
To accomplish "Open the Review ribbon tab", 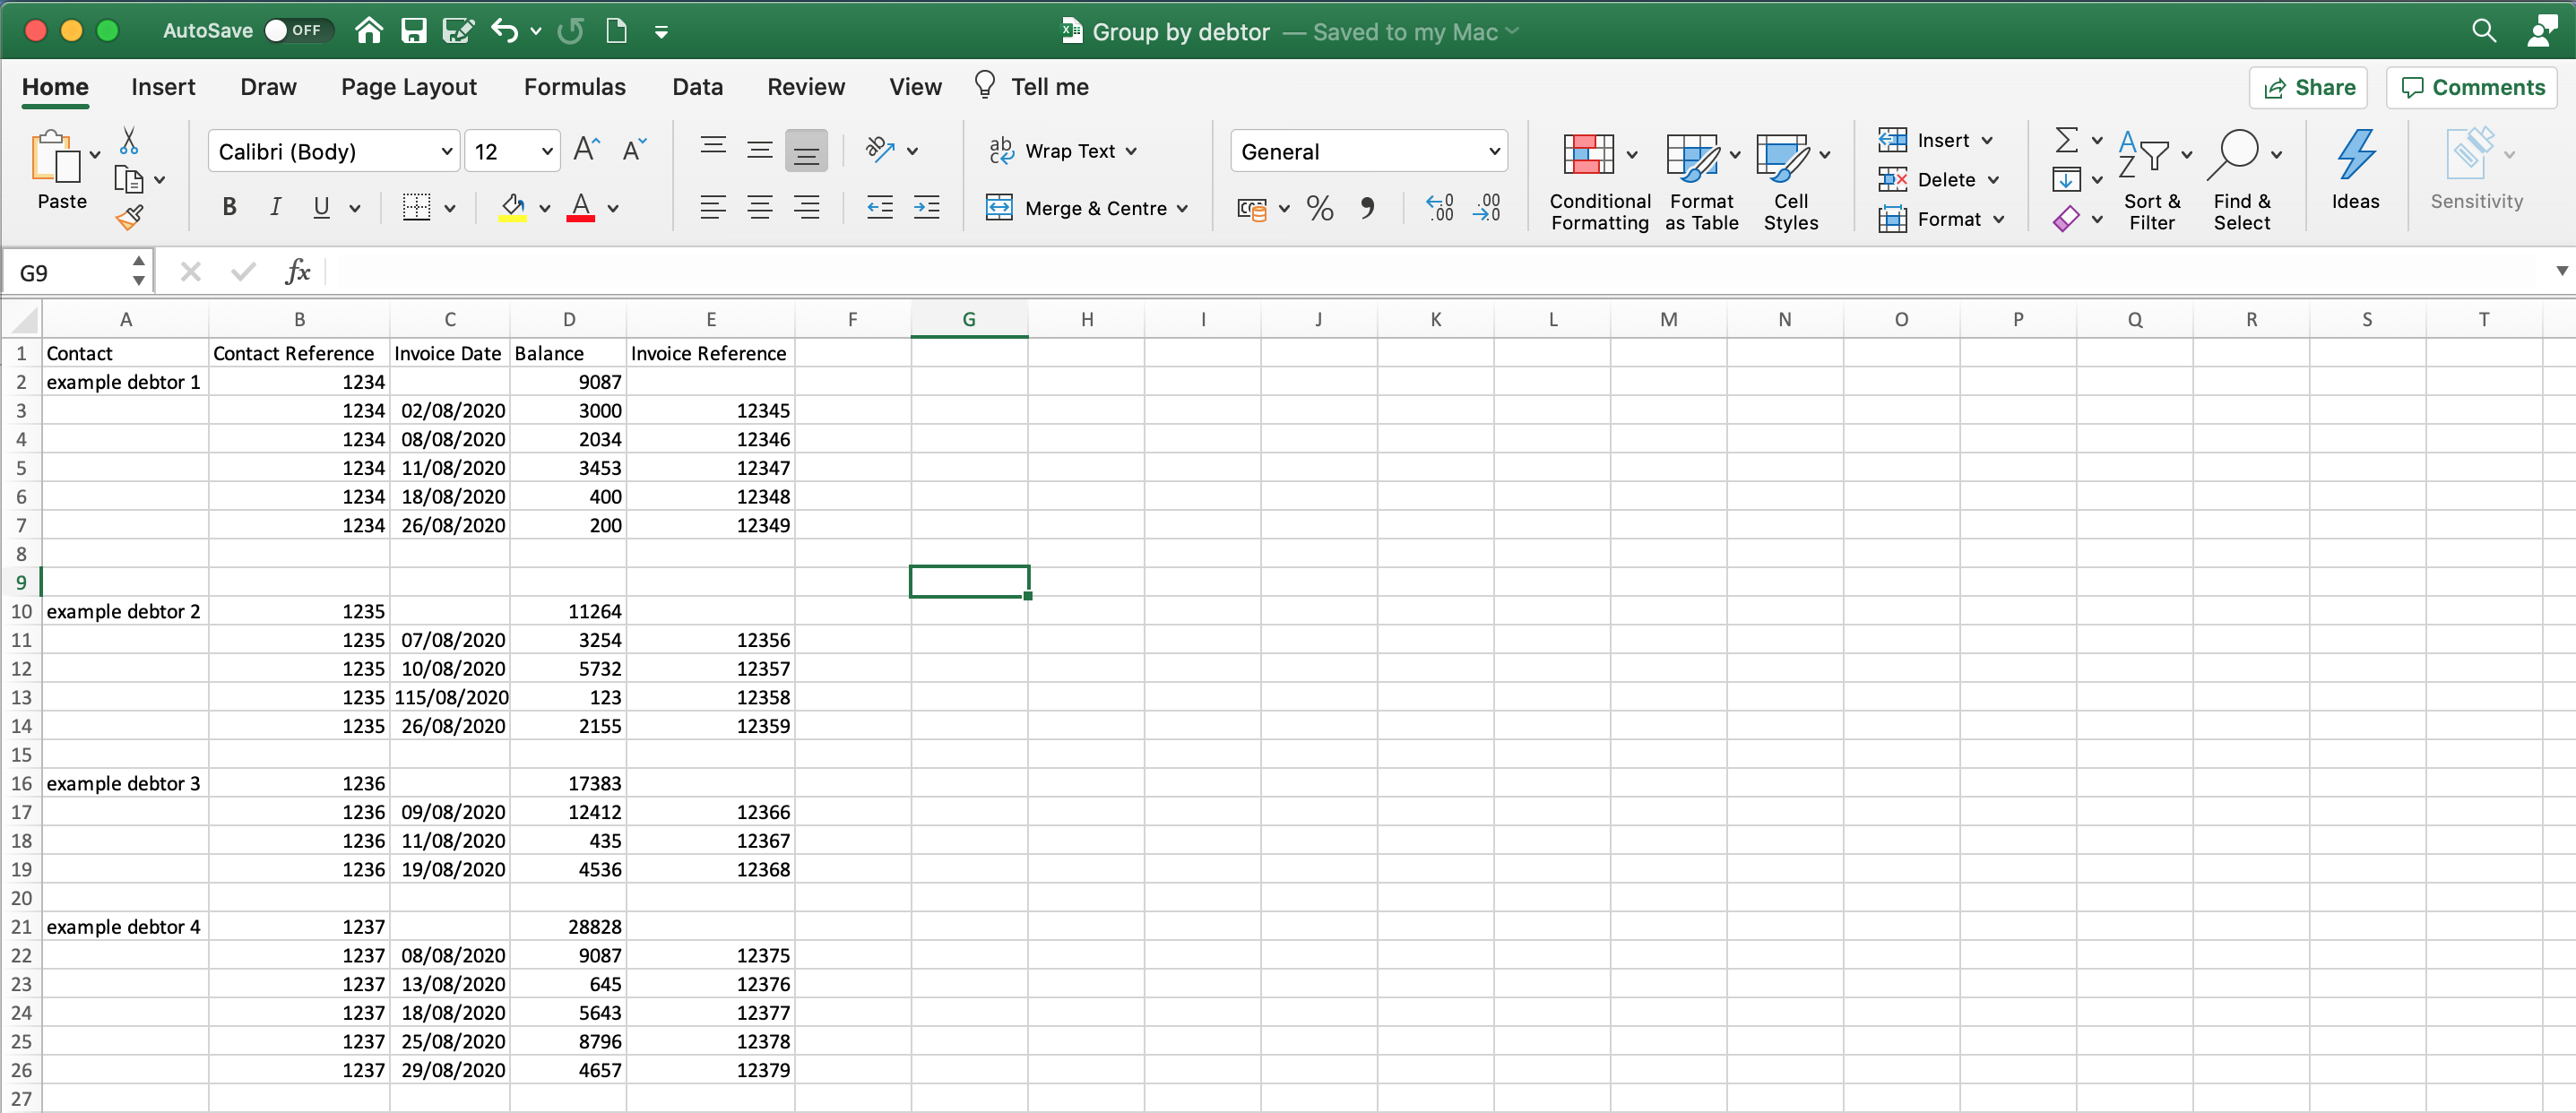I will (806, 87).
